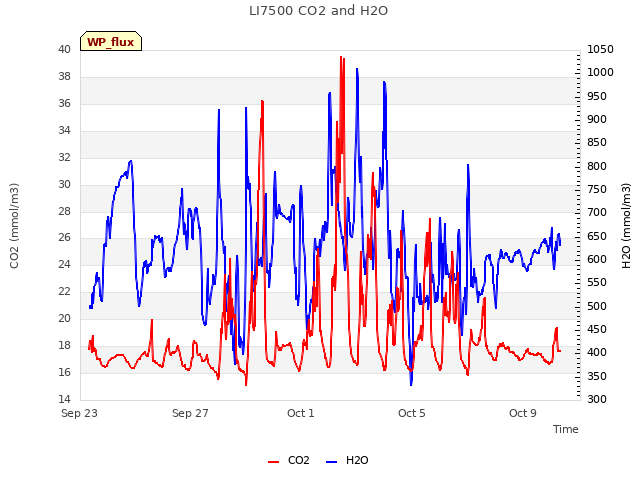
Task: Click the 34 value on CO2 axis
Action: tap(64, 130)
